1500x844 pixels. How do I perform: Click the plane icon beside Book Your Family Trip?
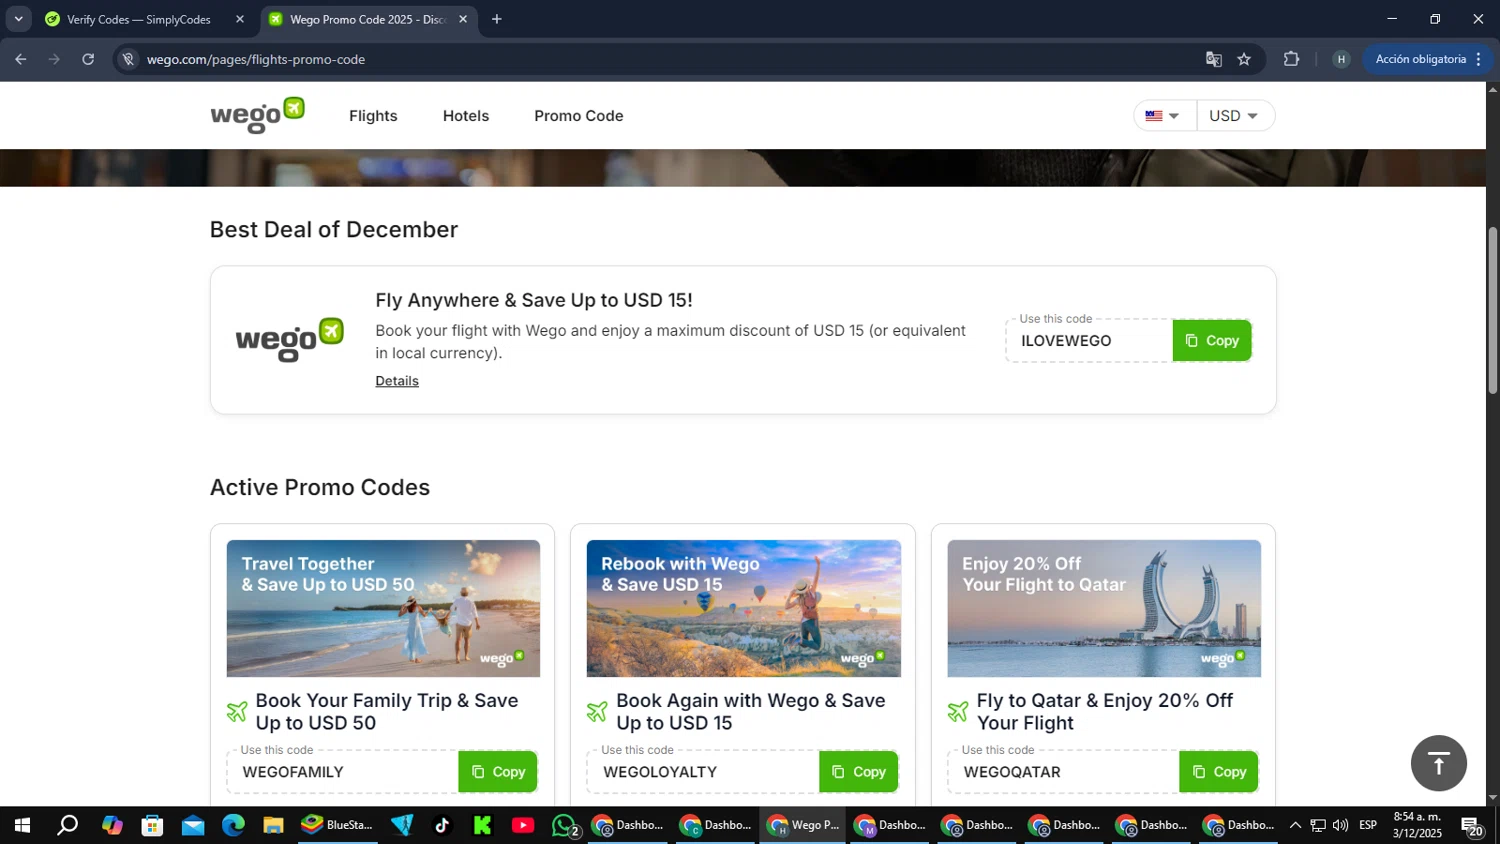[x=237, y=712]
